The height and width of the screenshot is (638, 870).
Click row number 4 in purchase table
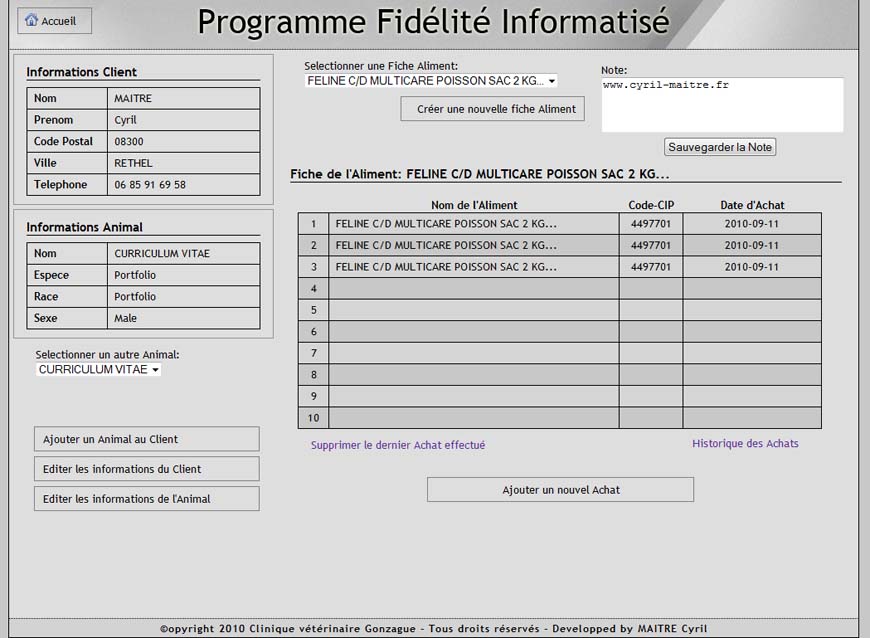click(313, 288)
